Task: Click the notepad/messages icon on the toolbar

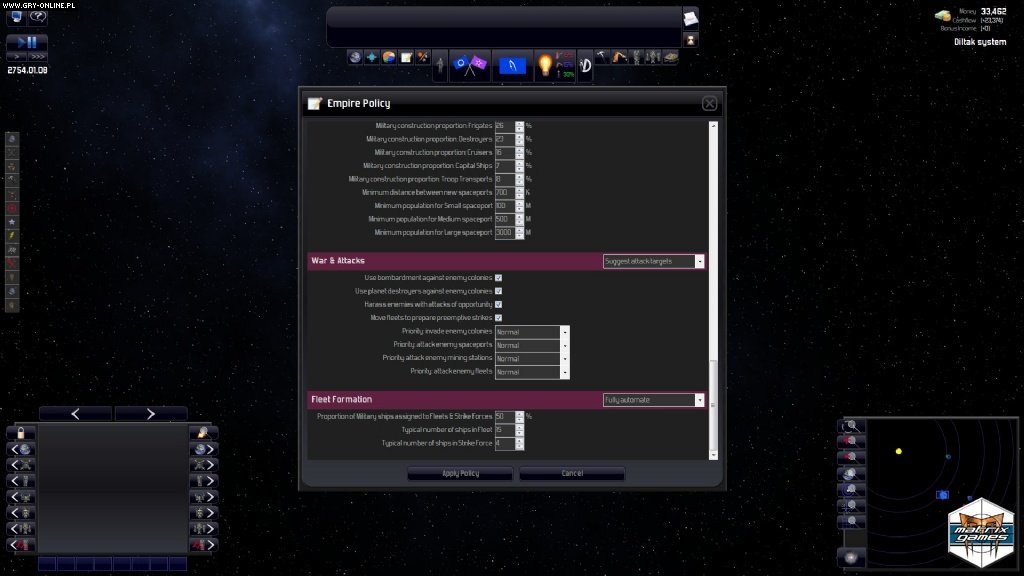Action: point(405,57)
